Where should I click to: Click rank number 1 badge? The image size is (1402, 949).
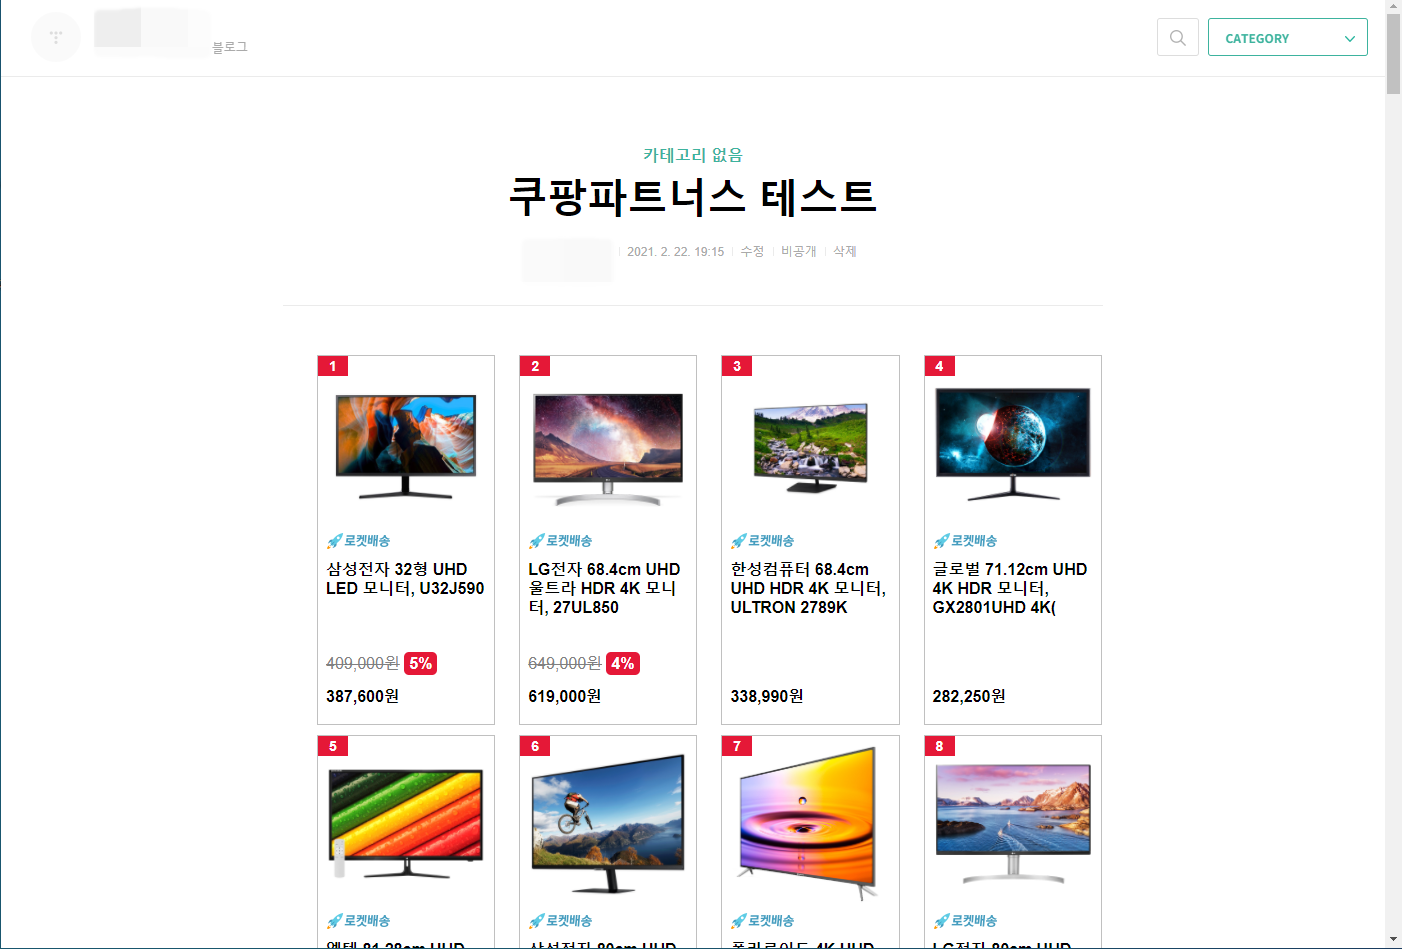coord(333,366)
